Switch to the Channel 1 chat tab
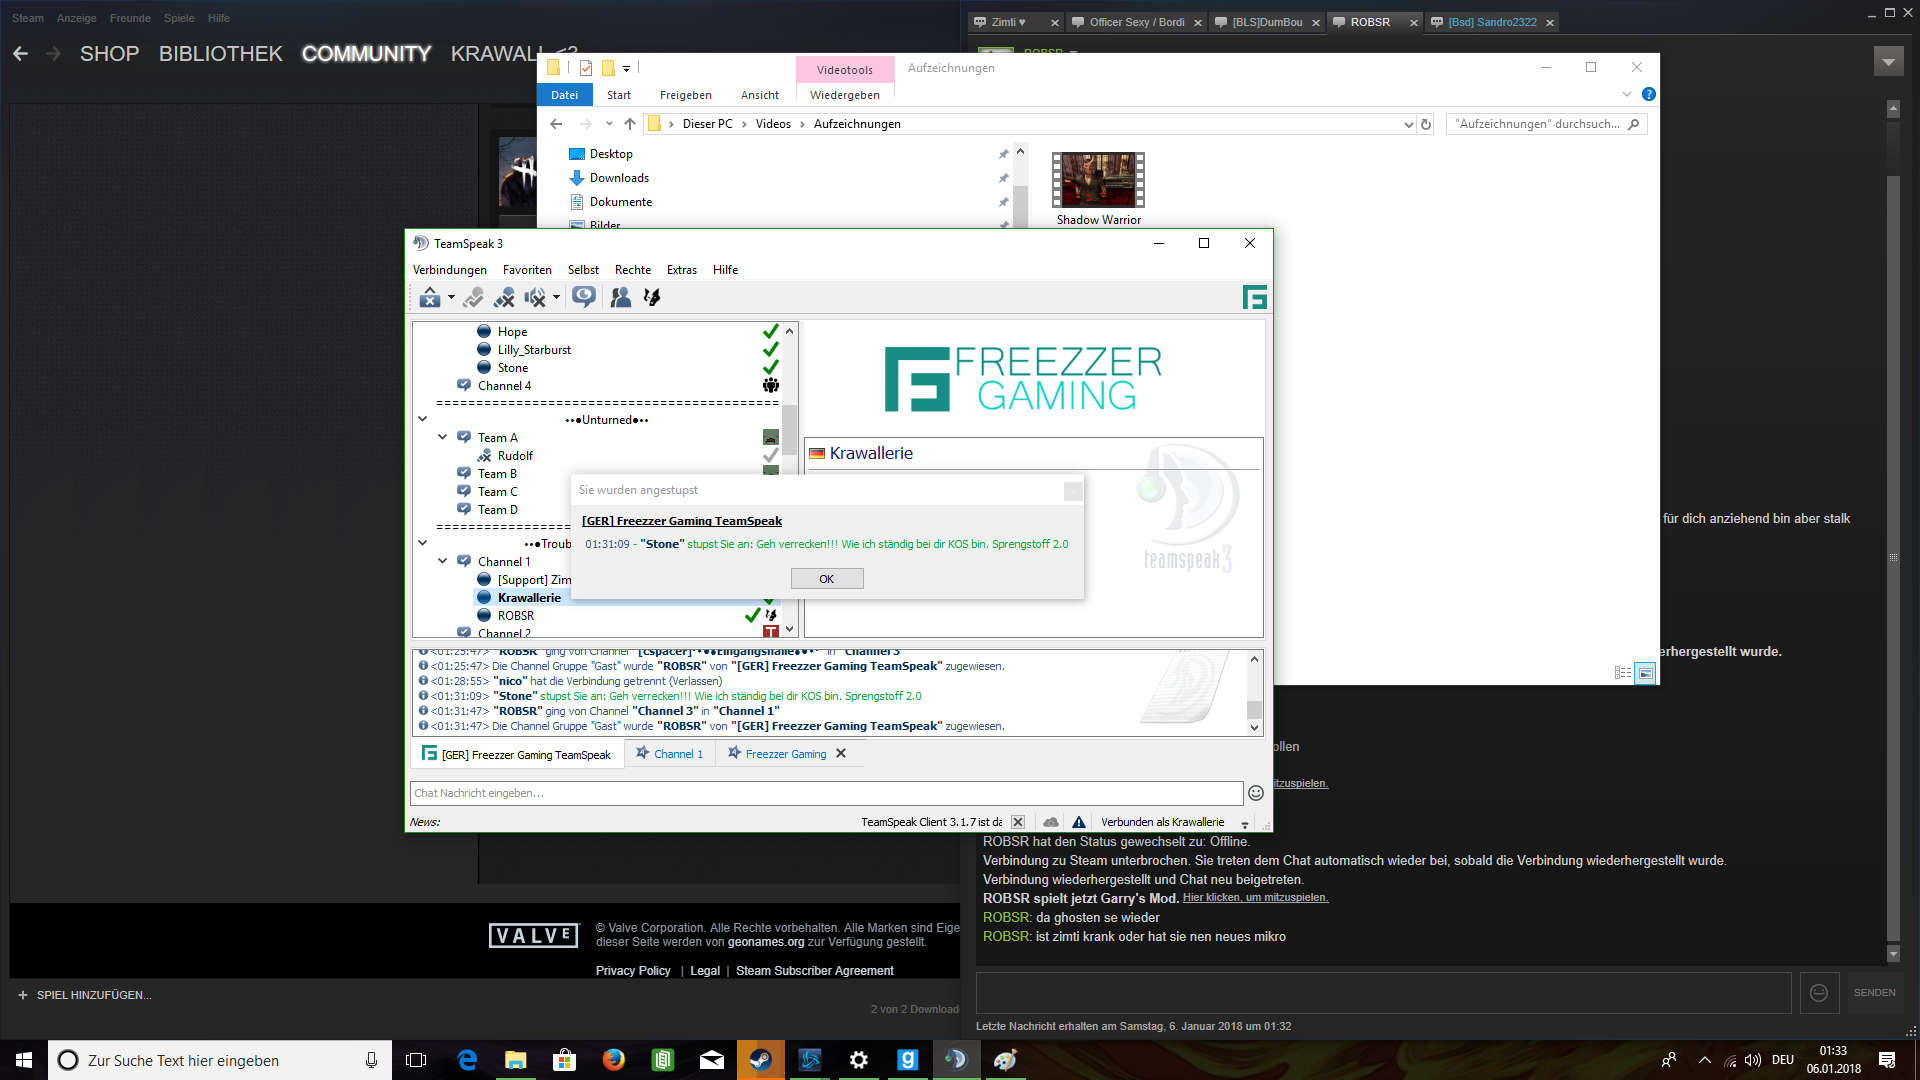 point(670,754)
